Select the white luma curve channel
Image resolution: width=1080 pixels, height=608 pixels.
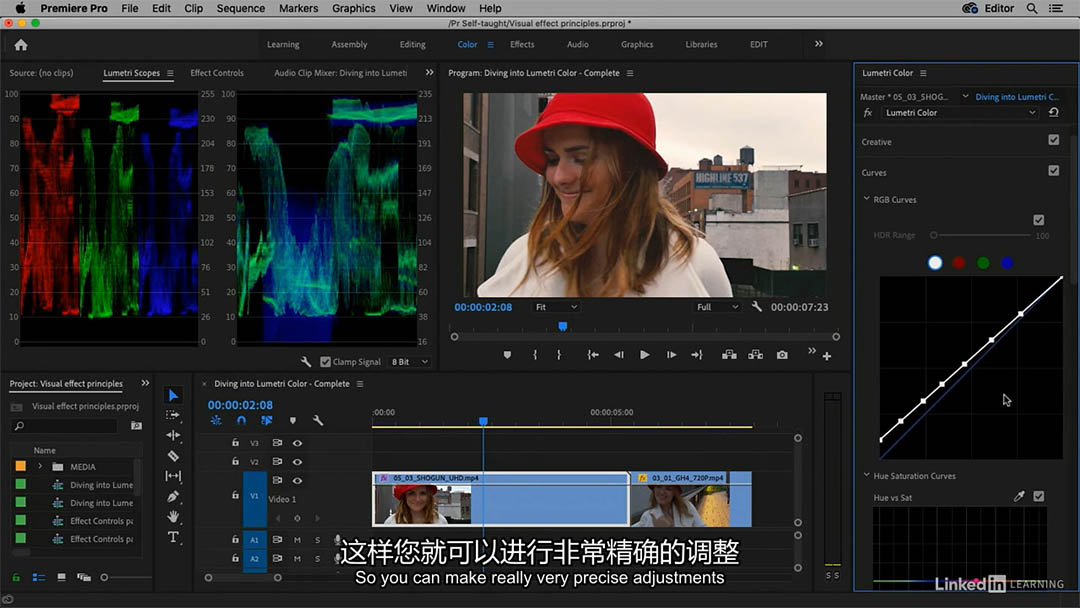[x=935, y=262]
